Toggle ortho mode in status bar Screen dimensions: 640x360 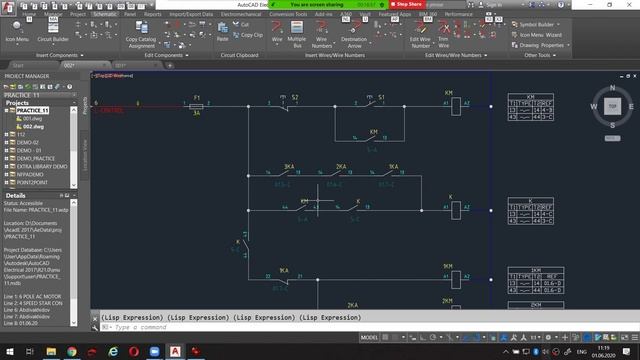point(423,338)
